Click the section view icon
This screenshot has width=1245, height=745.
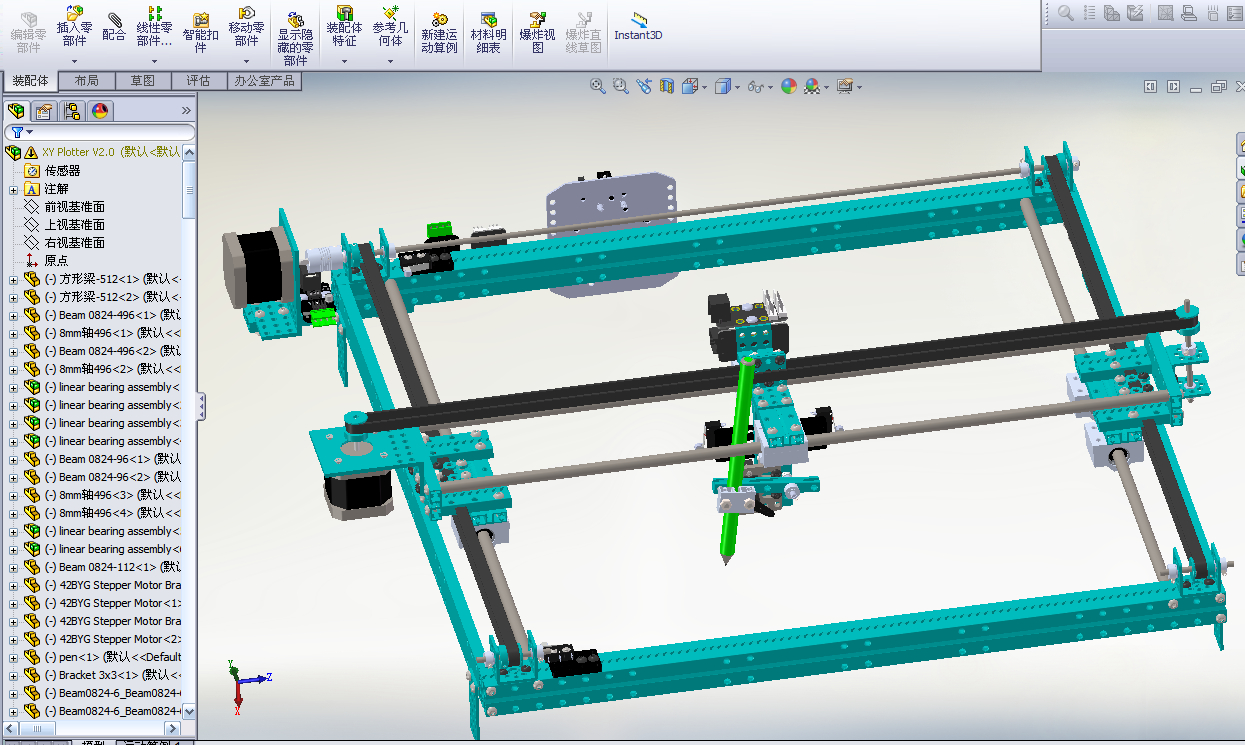pyautogui.click(x=667, y=86)
